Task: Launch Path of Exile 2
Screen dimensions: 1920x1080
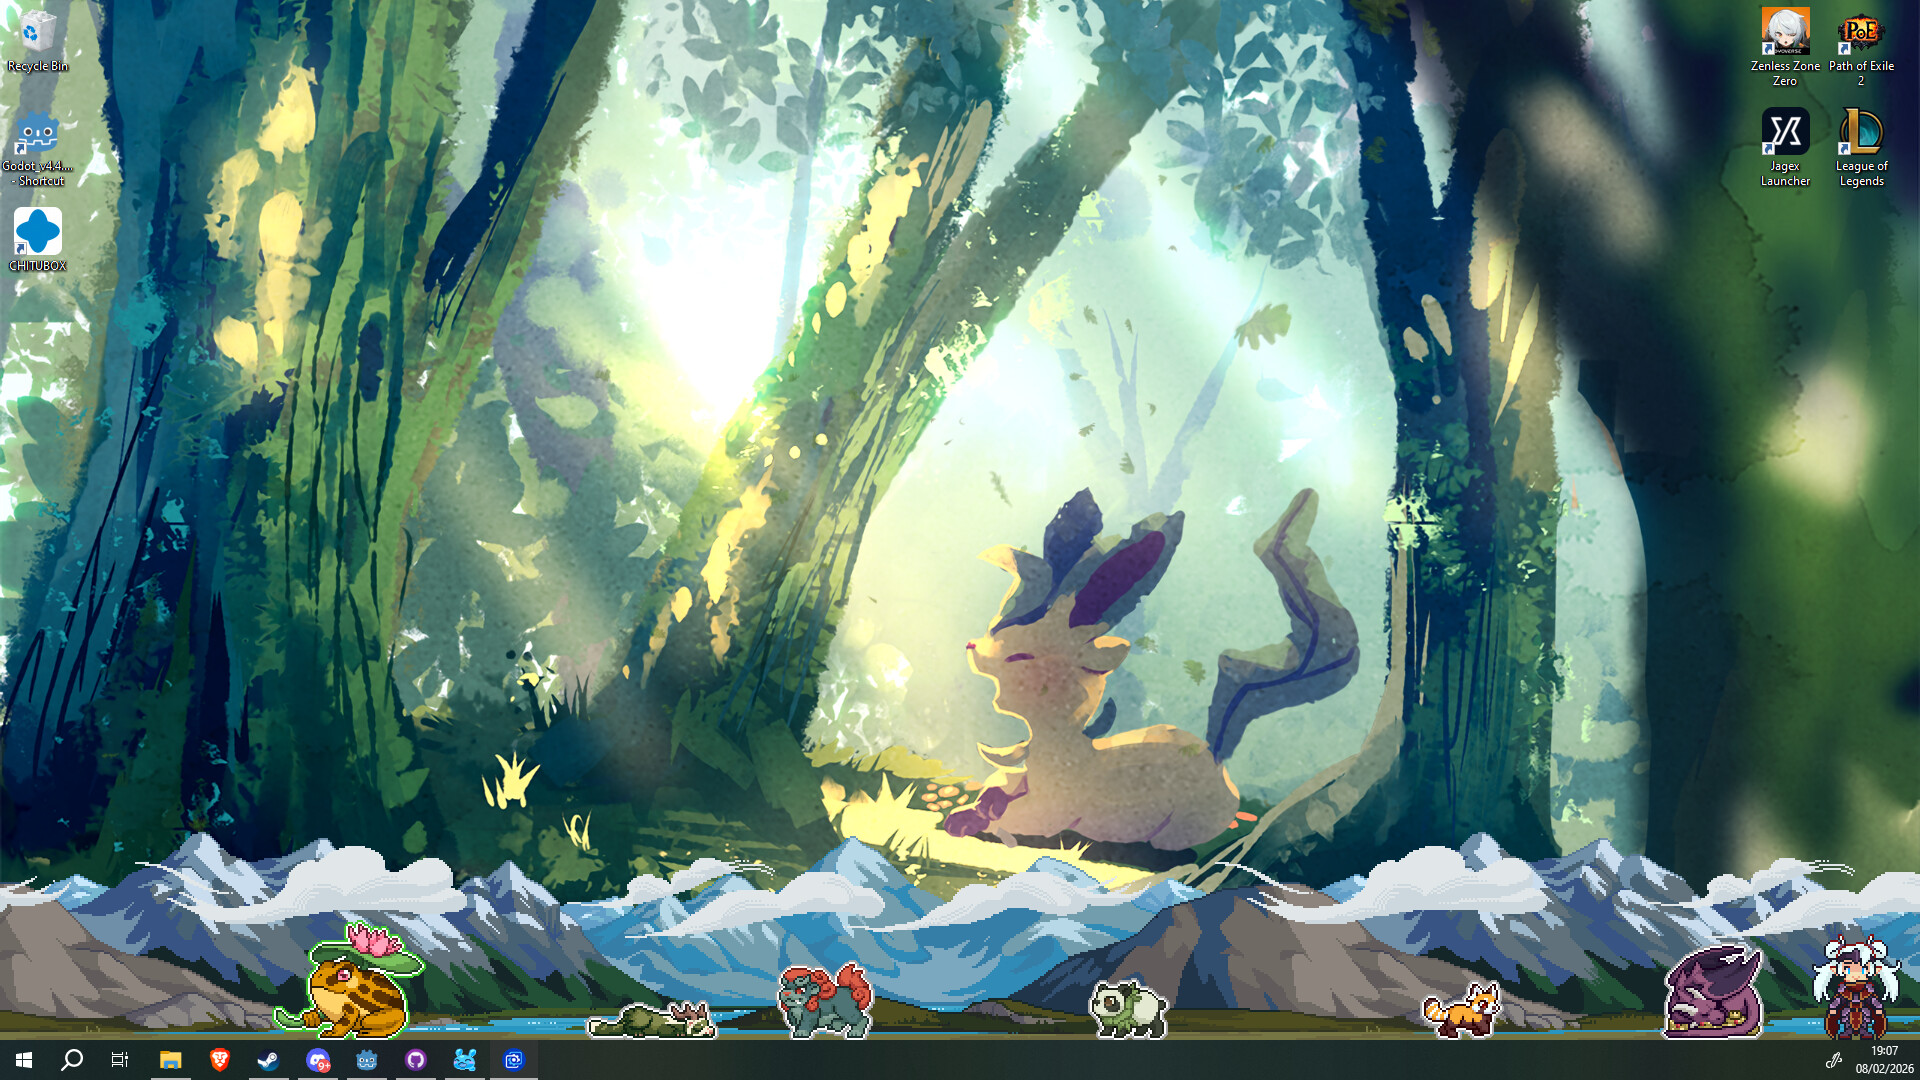Action: (1862, 30)
